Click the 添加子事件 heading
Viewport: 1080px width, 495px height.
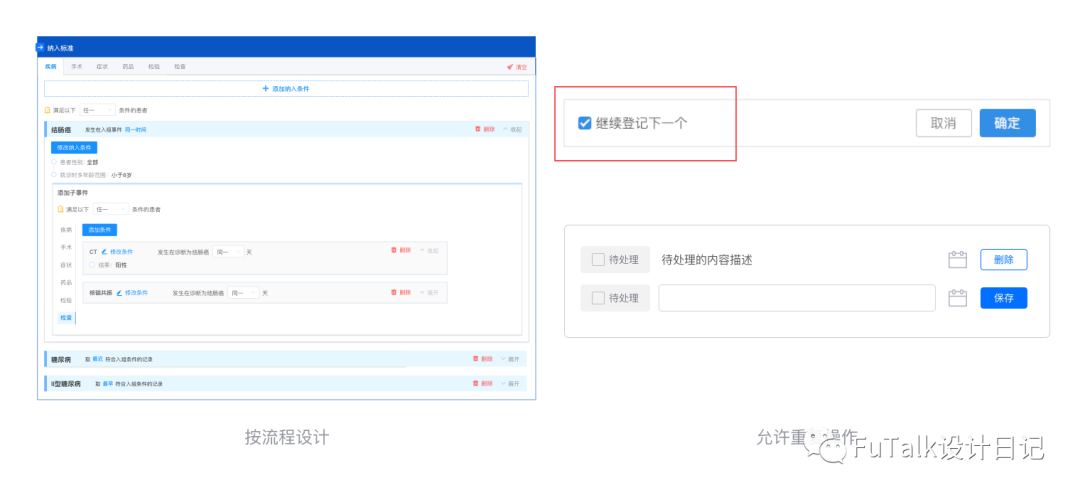click(73, 193)
